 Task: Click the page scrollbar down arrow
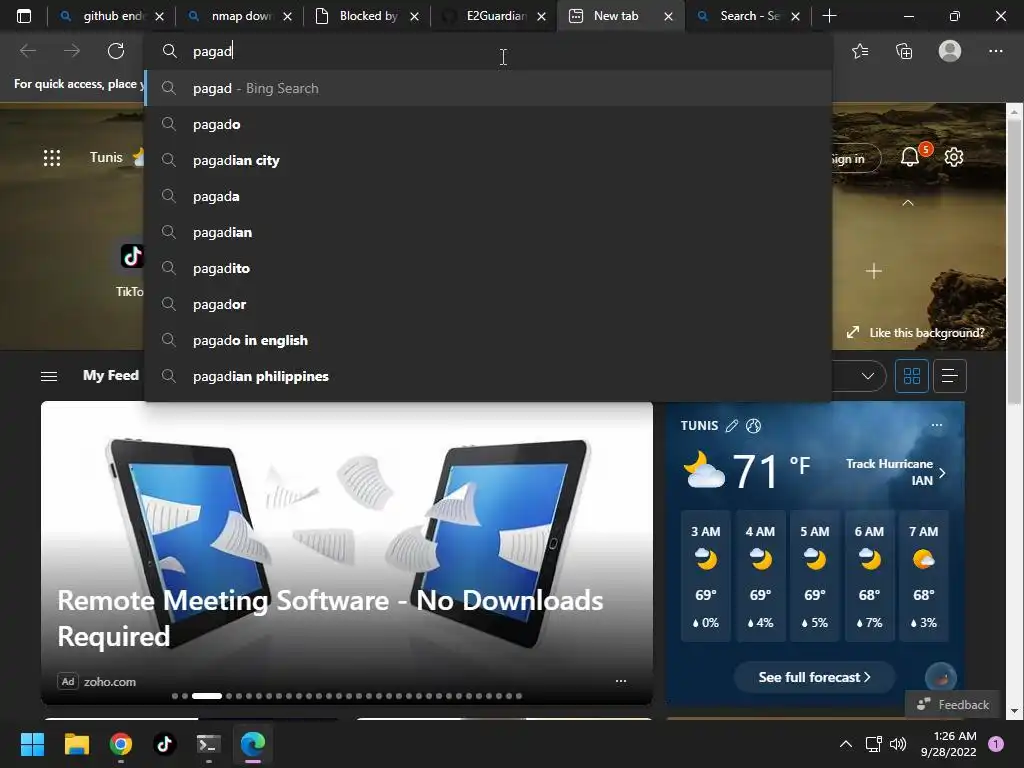pyautogui.click(x=1014, y=711)
